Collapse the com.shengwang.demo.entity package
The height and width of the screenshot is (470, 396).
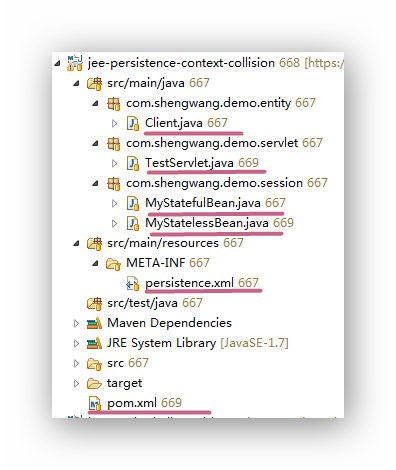pyautogui.click(x=96, y=103)
